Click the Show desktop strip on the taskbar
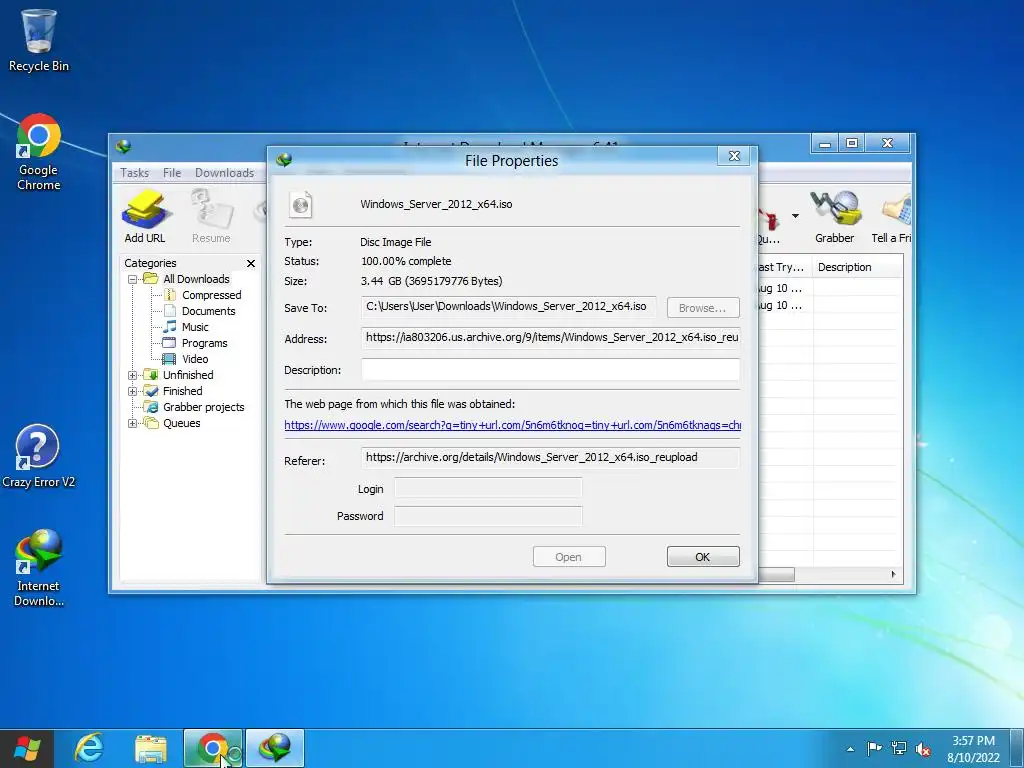 (x=1017, y=748)
